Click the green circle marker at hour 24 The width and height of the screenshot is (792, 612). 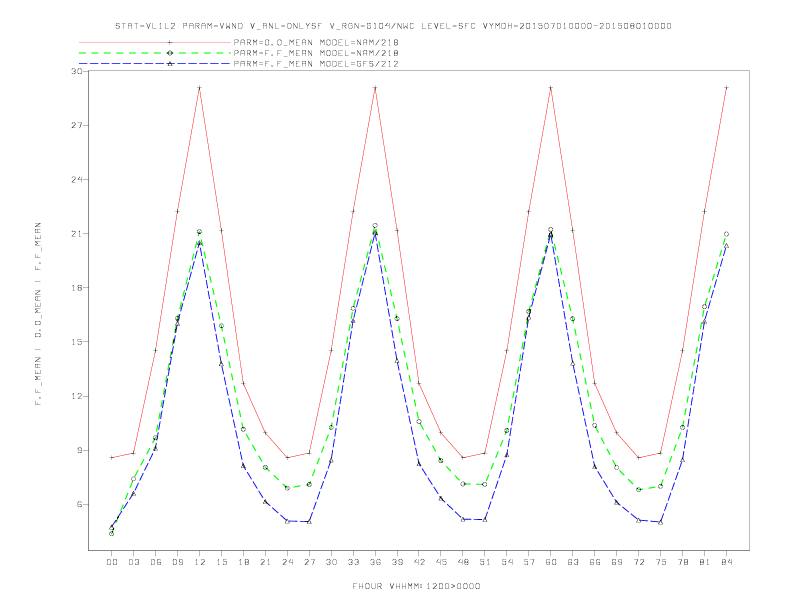pos(287,488)
